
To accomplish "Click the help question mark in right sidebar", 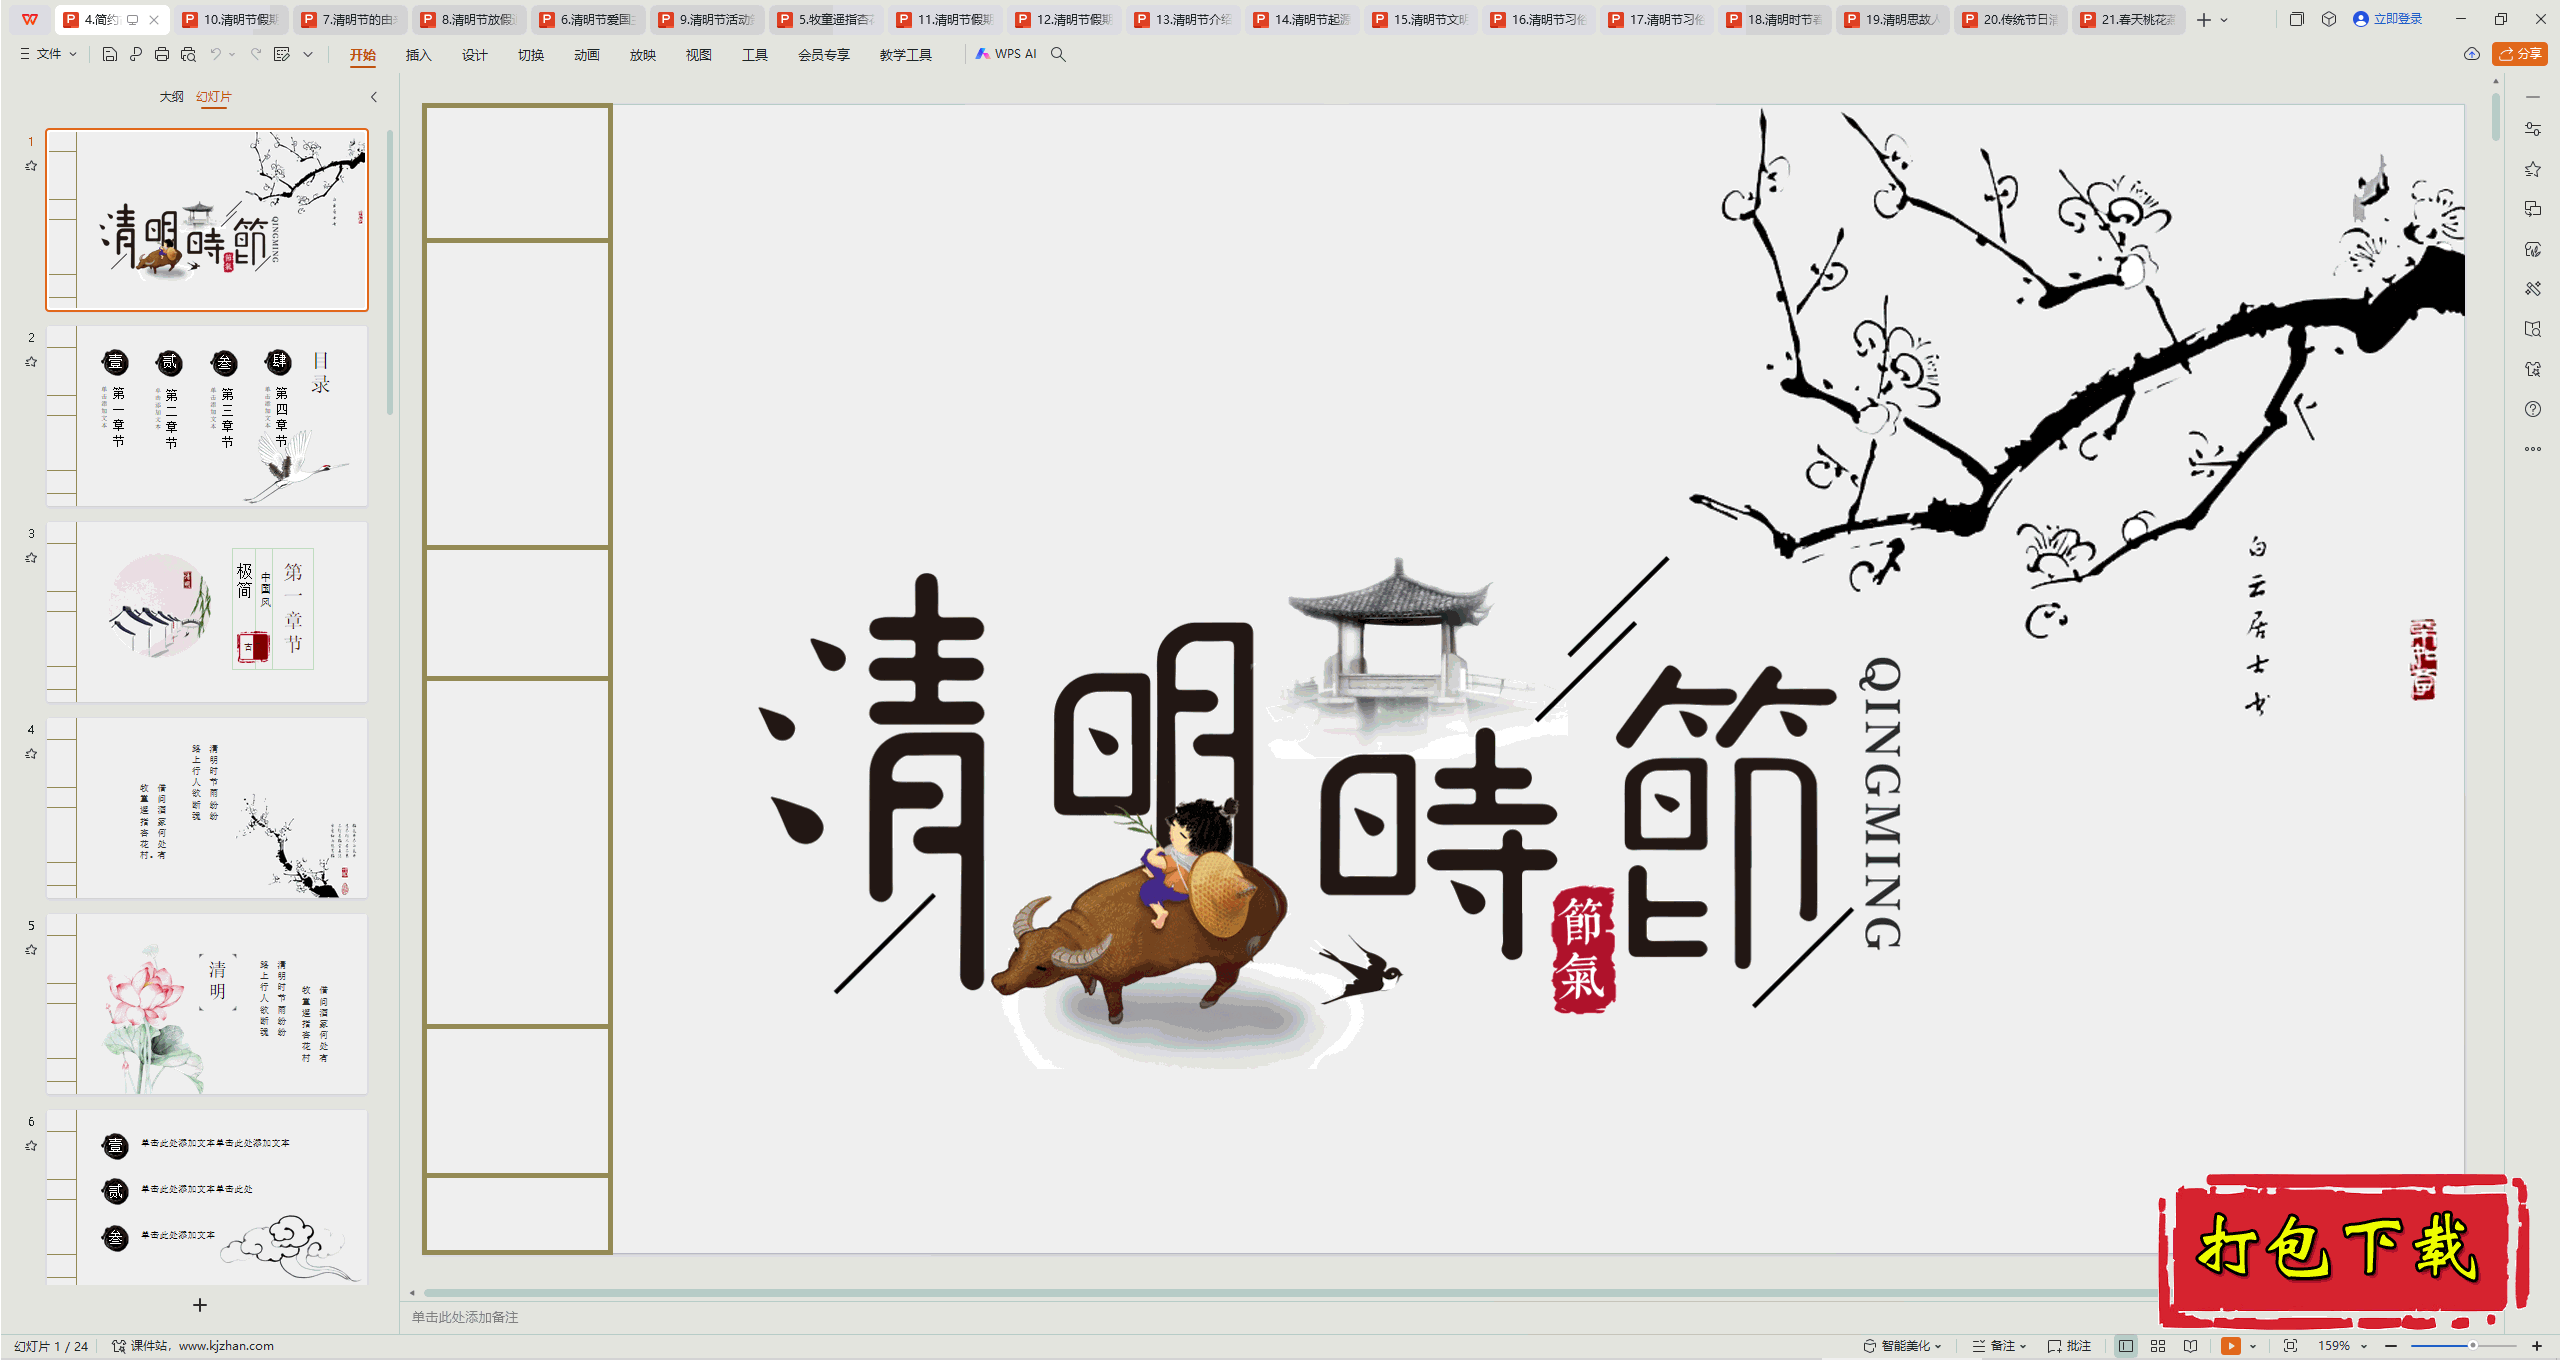I will (x=2533, y=409).
